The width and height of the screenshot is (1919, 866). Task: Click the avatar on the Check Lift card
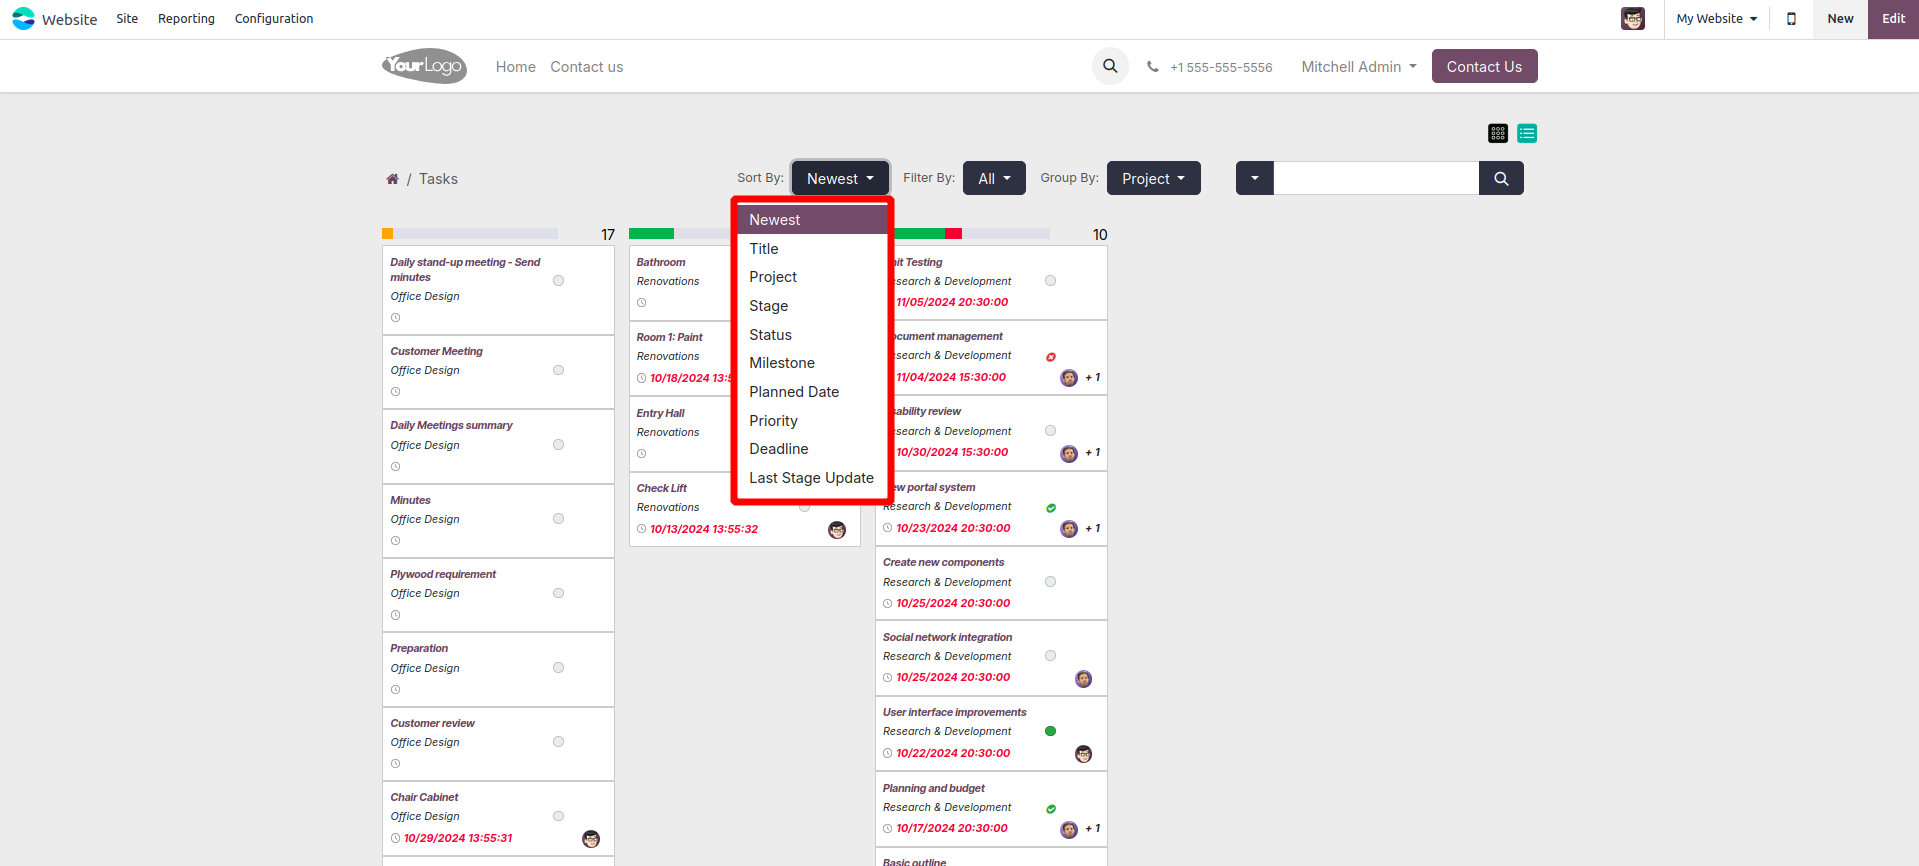[837, 530]
